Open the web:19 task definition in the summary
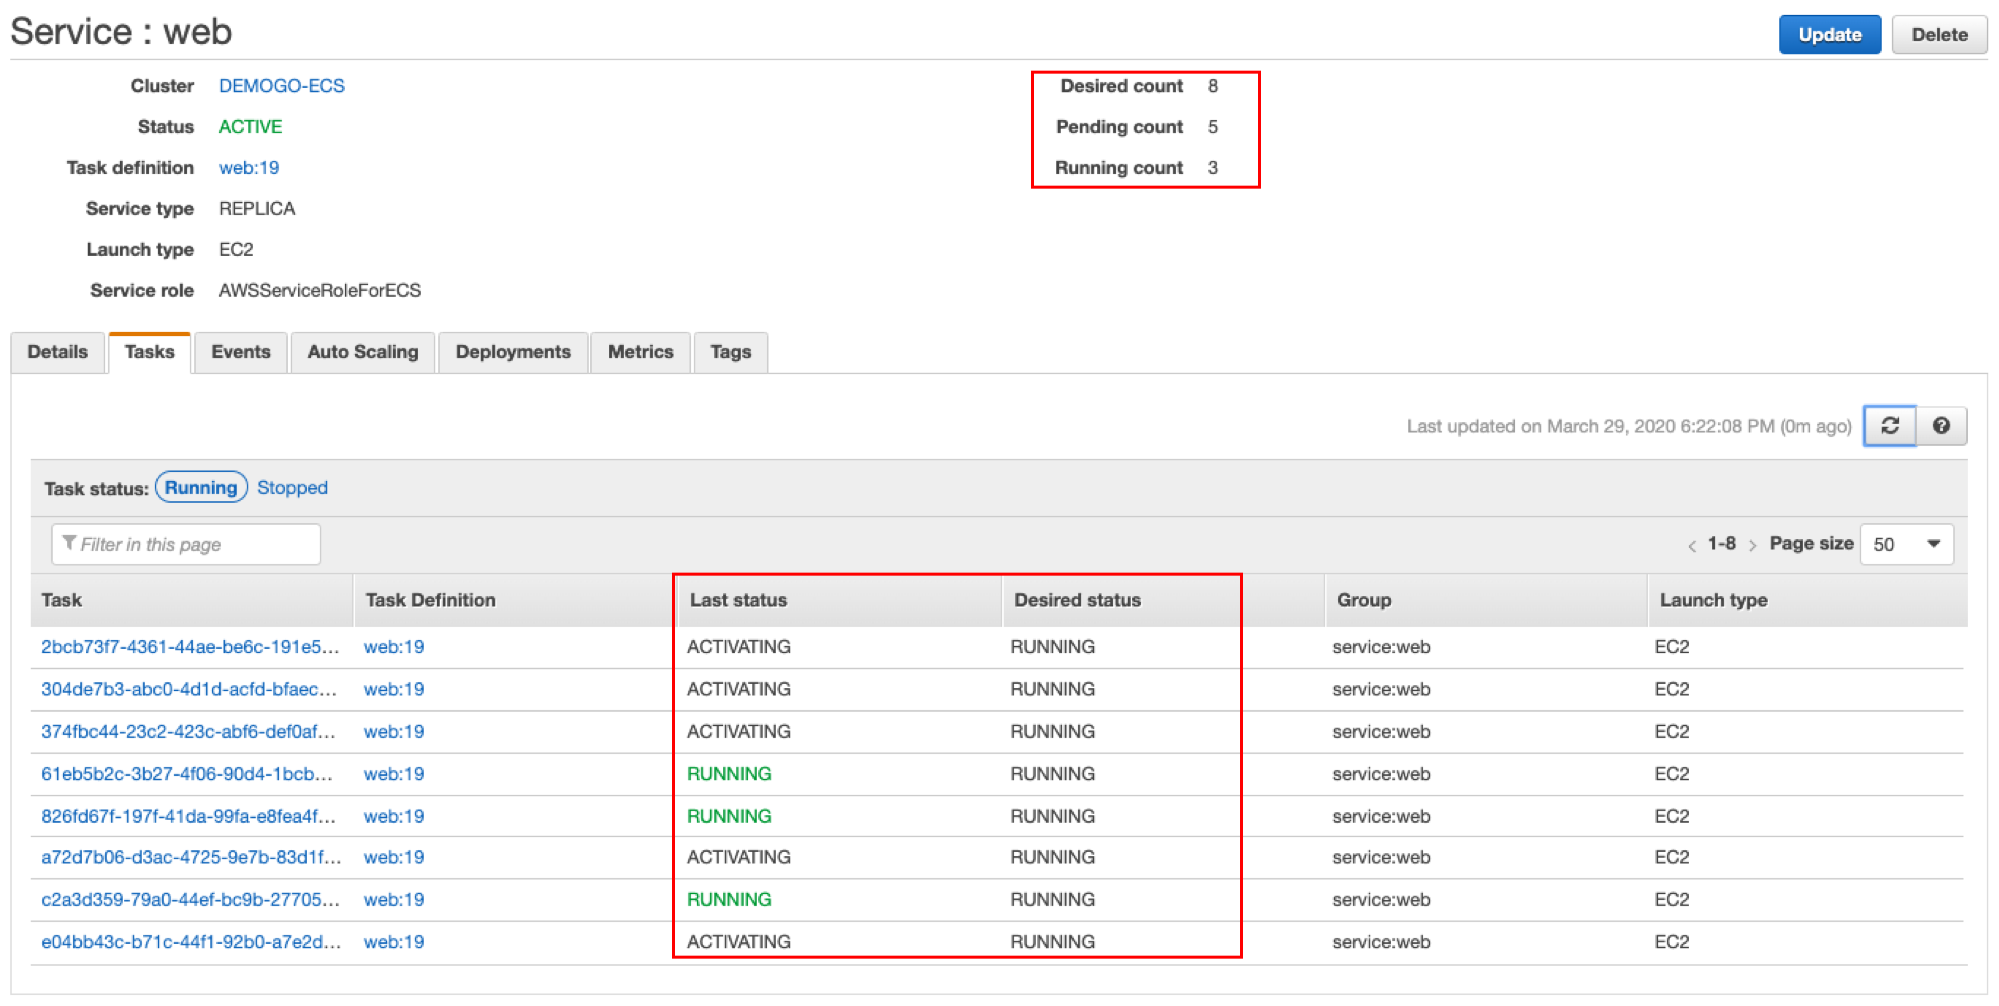This screenshot has width=1999, height=1006. pos(249,168)
